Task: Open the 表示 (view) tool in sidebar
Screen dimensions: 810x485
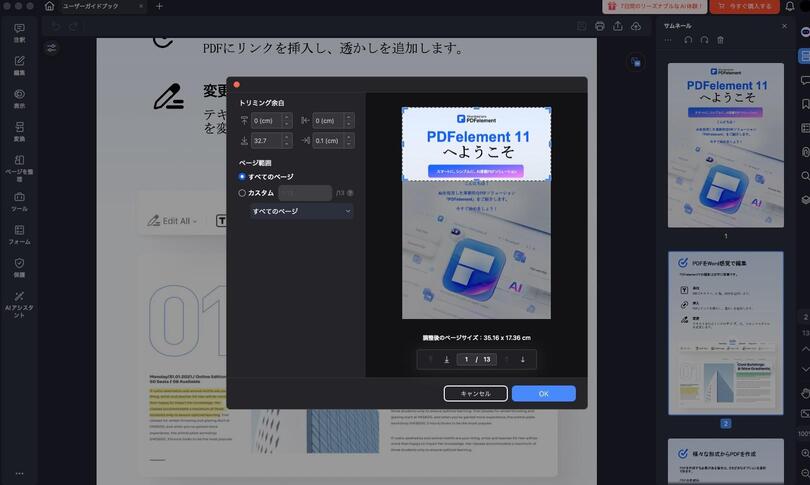Action: click(x=19, y=99)
